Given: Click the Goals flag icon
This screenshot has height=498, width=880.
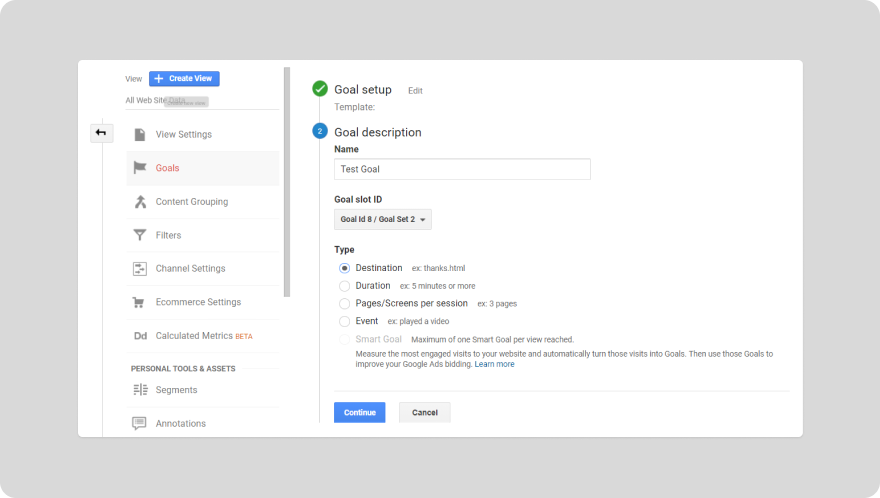Looking at the screenshot, I should coord(140,168).
